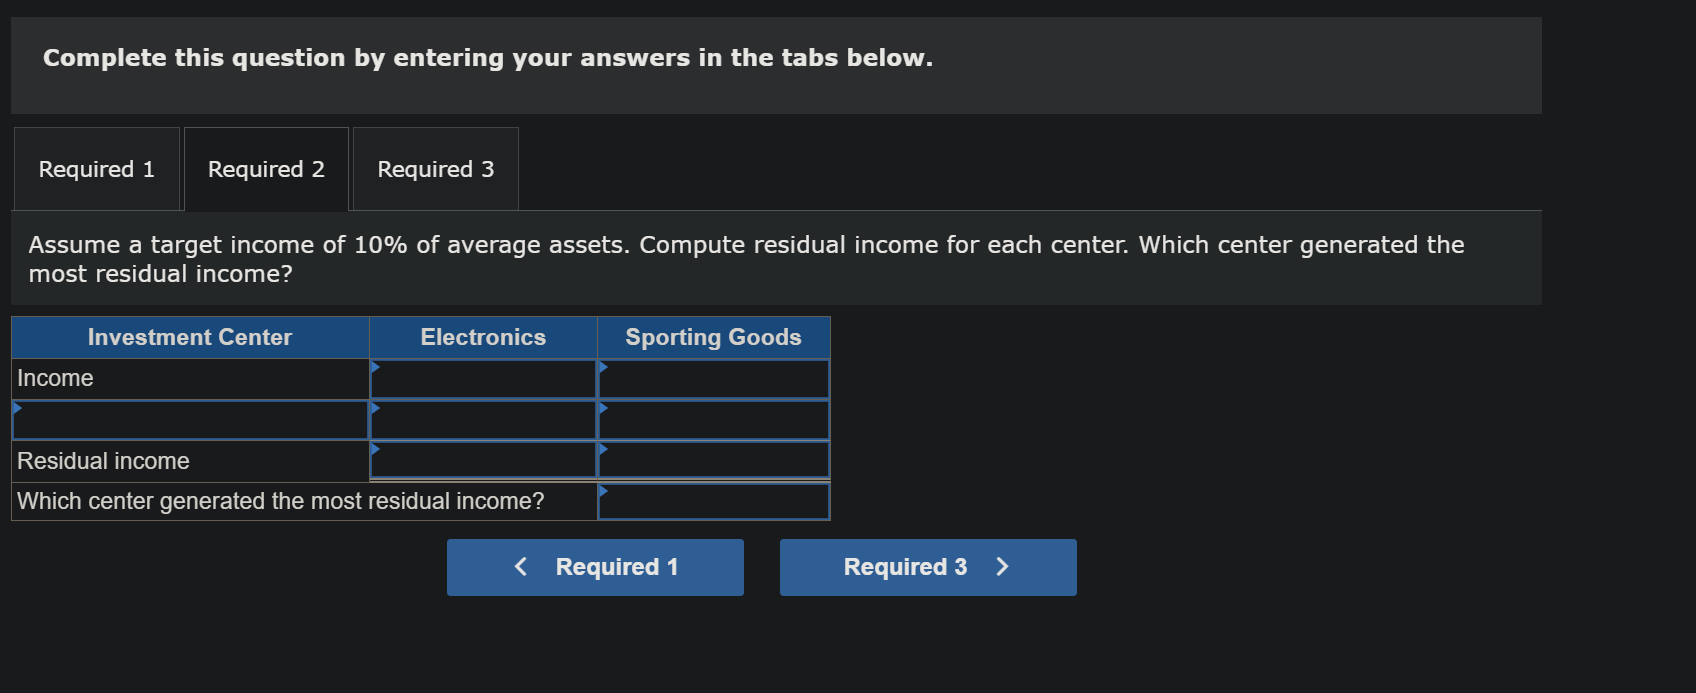
Task: Select the empty Electronics cell in second row
Action: tap(483, 419)
